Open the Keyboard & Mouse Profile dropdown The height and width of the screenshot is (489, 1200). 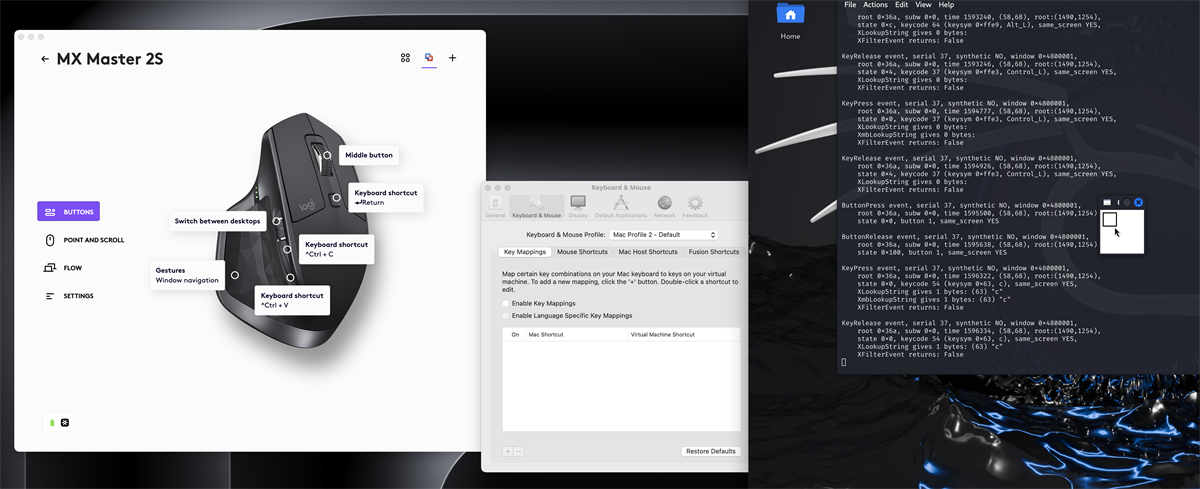[x=663, y=234]
